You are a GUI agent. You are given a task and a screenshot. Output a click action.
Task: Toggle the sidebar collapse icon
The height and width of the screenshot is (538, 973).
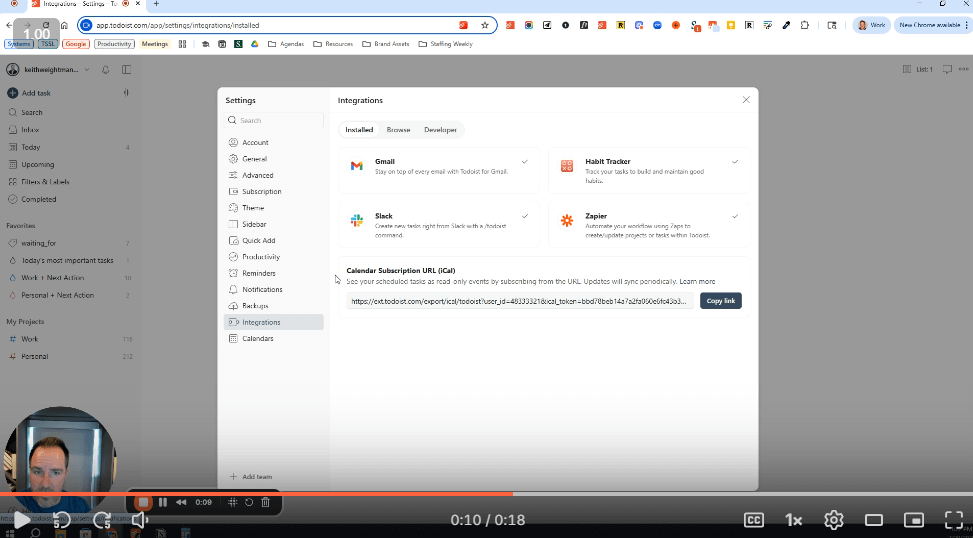127,69
